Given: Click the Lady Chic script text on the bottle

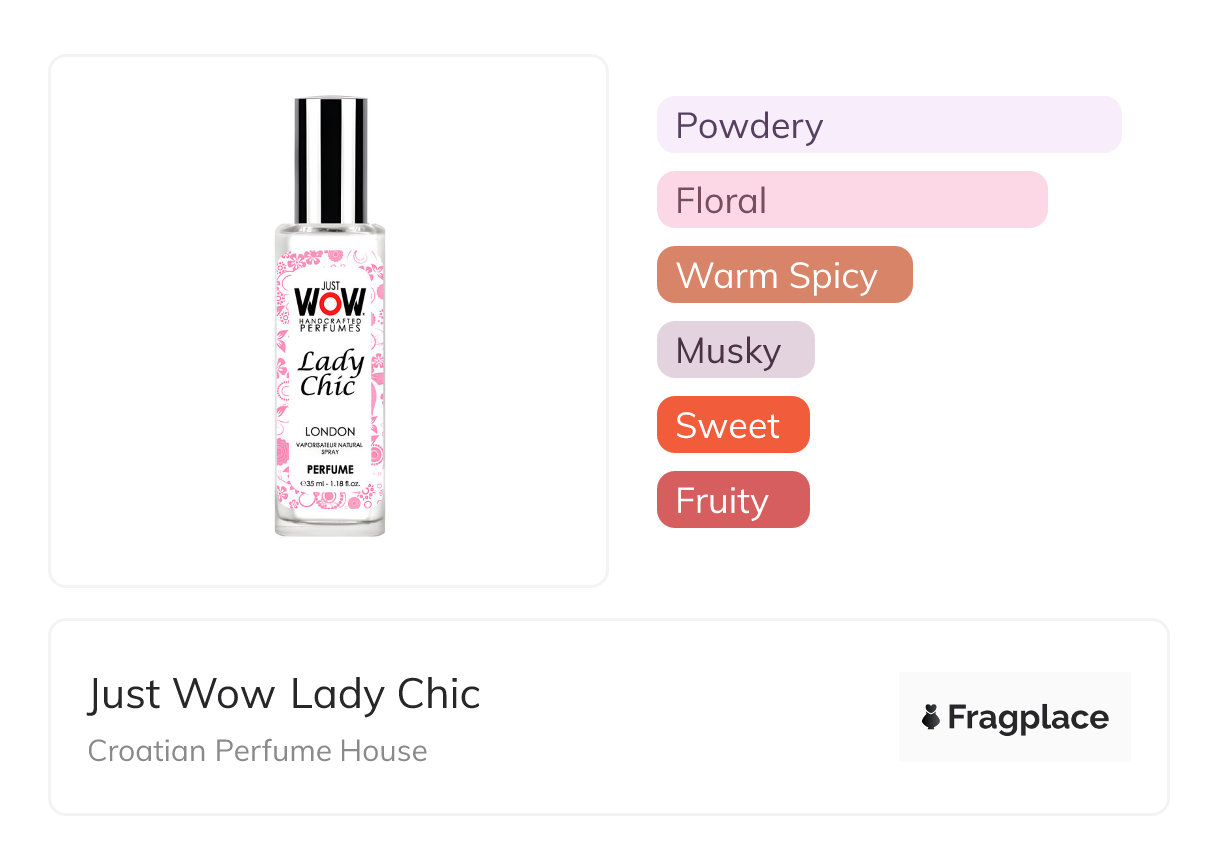Looking at the screenshot, I should (330, 373).
